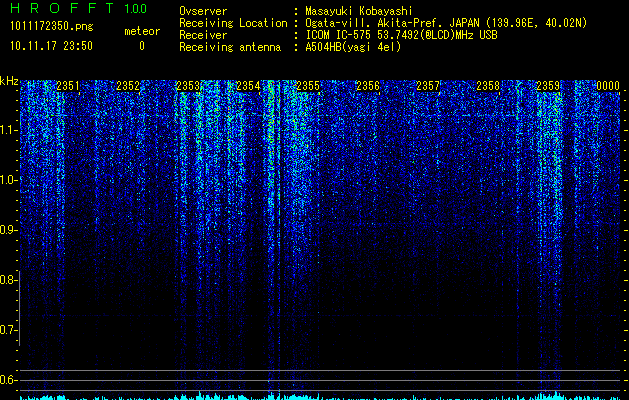The height and width of the screenshot is (400, 629).
Task: Click the 0.8 kHz axis label
Action: pos(7,280)
